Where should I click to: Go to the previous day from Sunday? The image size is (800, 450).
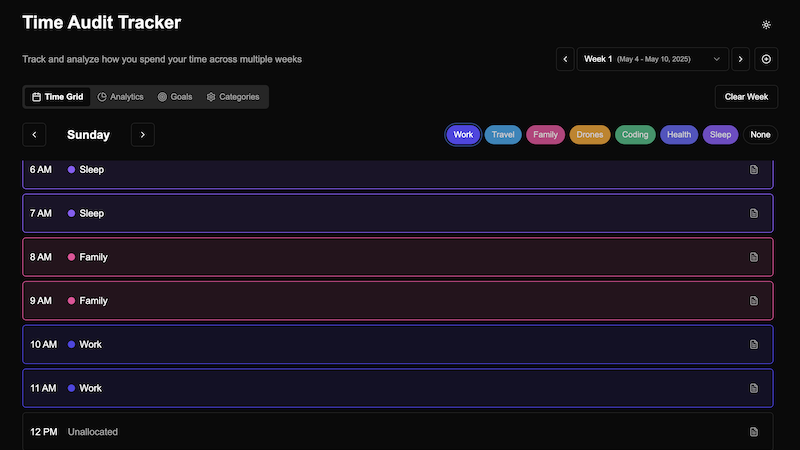(34, 135)
